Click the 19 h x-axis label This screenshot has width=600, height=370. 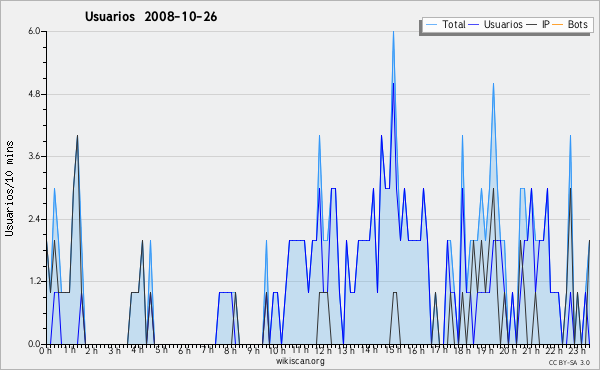tap(486, 350)
